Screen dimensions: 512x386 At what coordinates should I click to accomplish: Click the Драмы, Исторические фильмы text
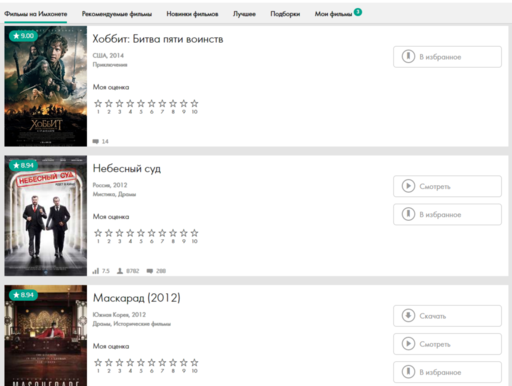click(132, 324)
